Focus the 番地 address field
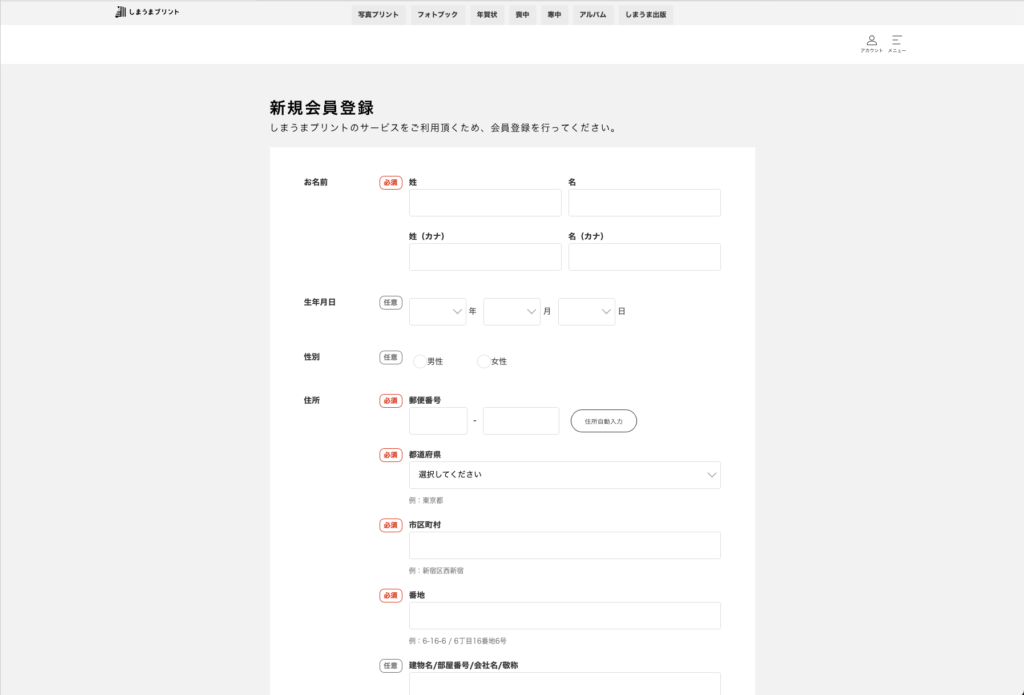 pyautogui.click(x=564, y=616)
